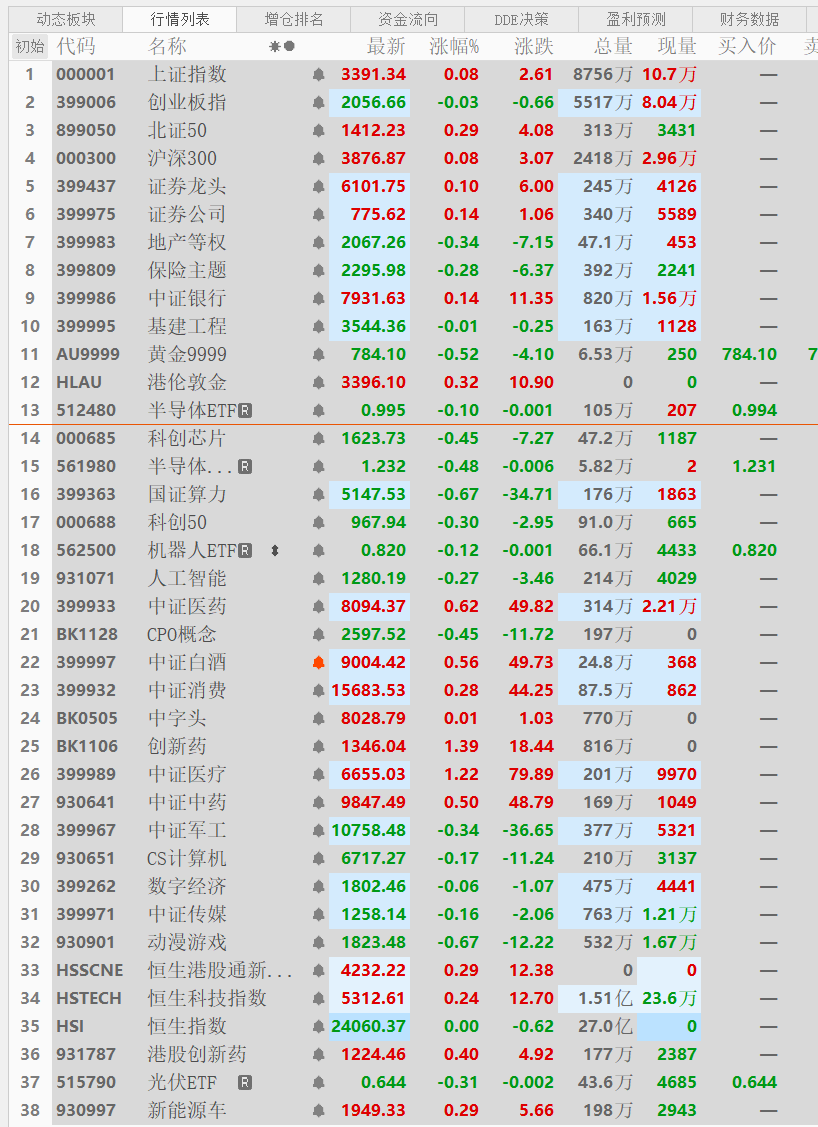The height and width of the screenshot is (1127, 818).
Task: Click the sunburst icon beside 名称 header
Action: tap(275, 47)
